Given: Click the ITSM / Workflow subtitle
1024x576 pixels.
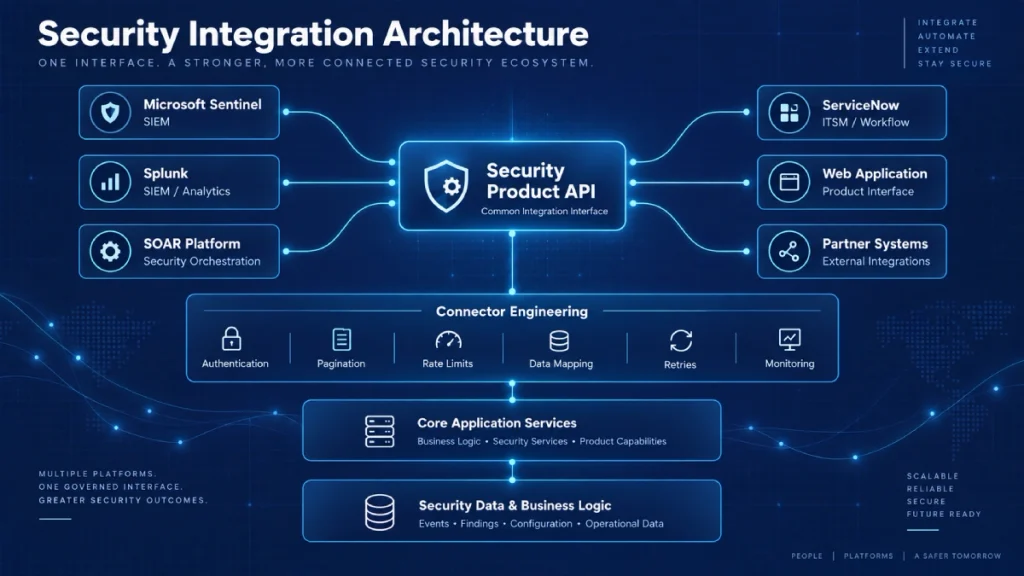Looking at the screenshot, I should click(x=865, y=122).
